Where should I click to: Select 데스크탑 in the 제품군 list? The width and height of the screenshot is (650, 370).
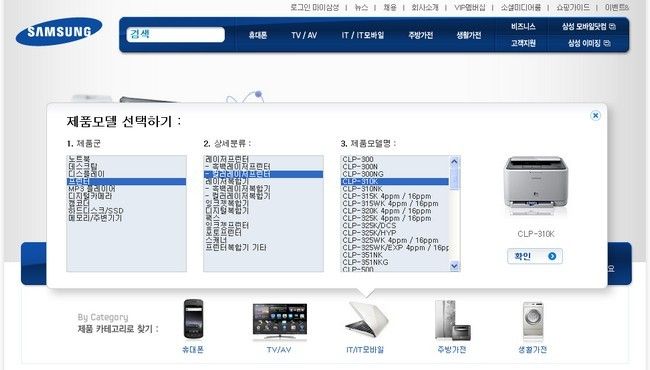tap(126, 167)
